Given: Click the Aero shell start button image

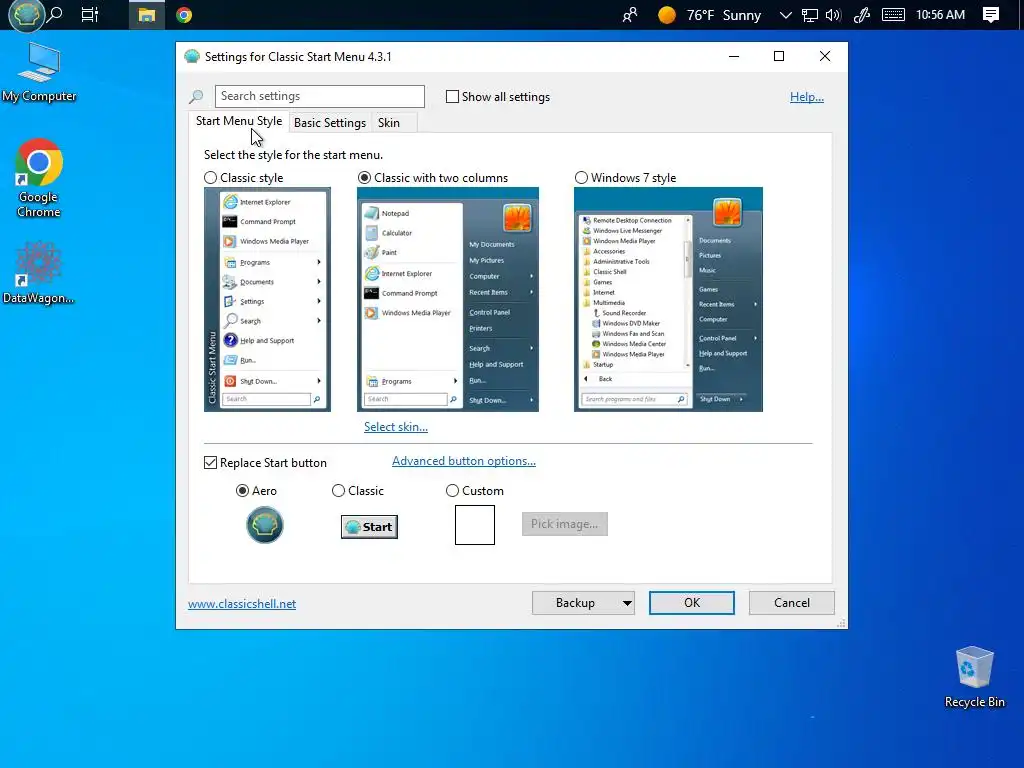Looking at the screenshot, I should click(264, 525).
